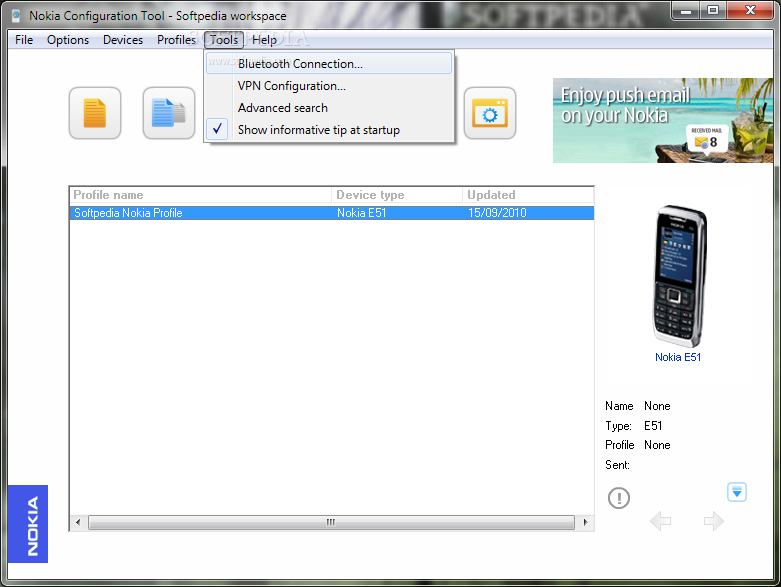781x587 pixels.
Task: Open the Help menu
Action: pyautogui.click(x=264, y=40)
